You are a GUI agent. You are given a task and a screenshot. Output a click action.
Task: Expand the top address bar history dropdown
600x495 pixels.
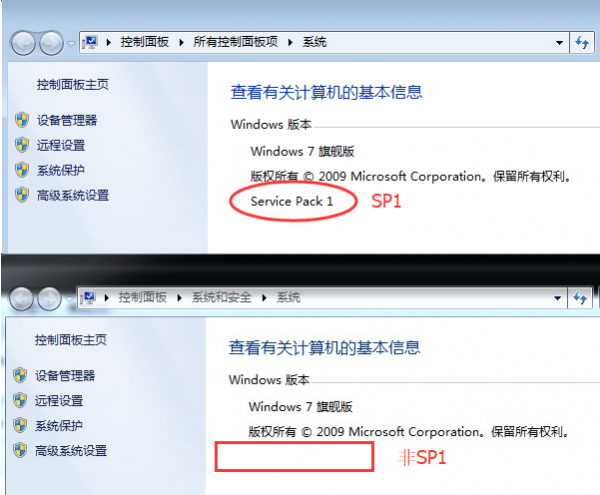(559, 43)
